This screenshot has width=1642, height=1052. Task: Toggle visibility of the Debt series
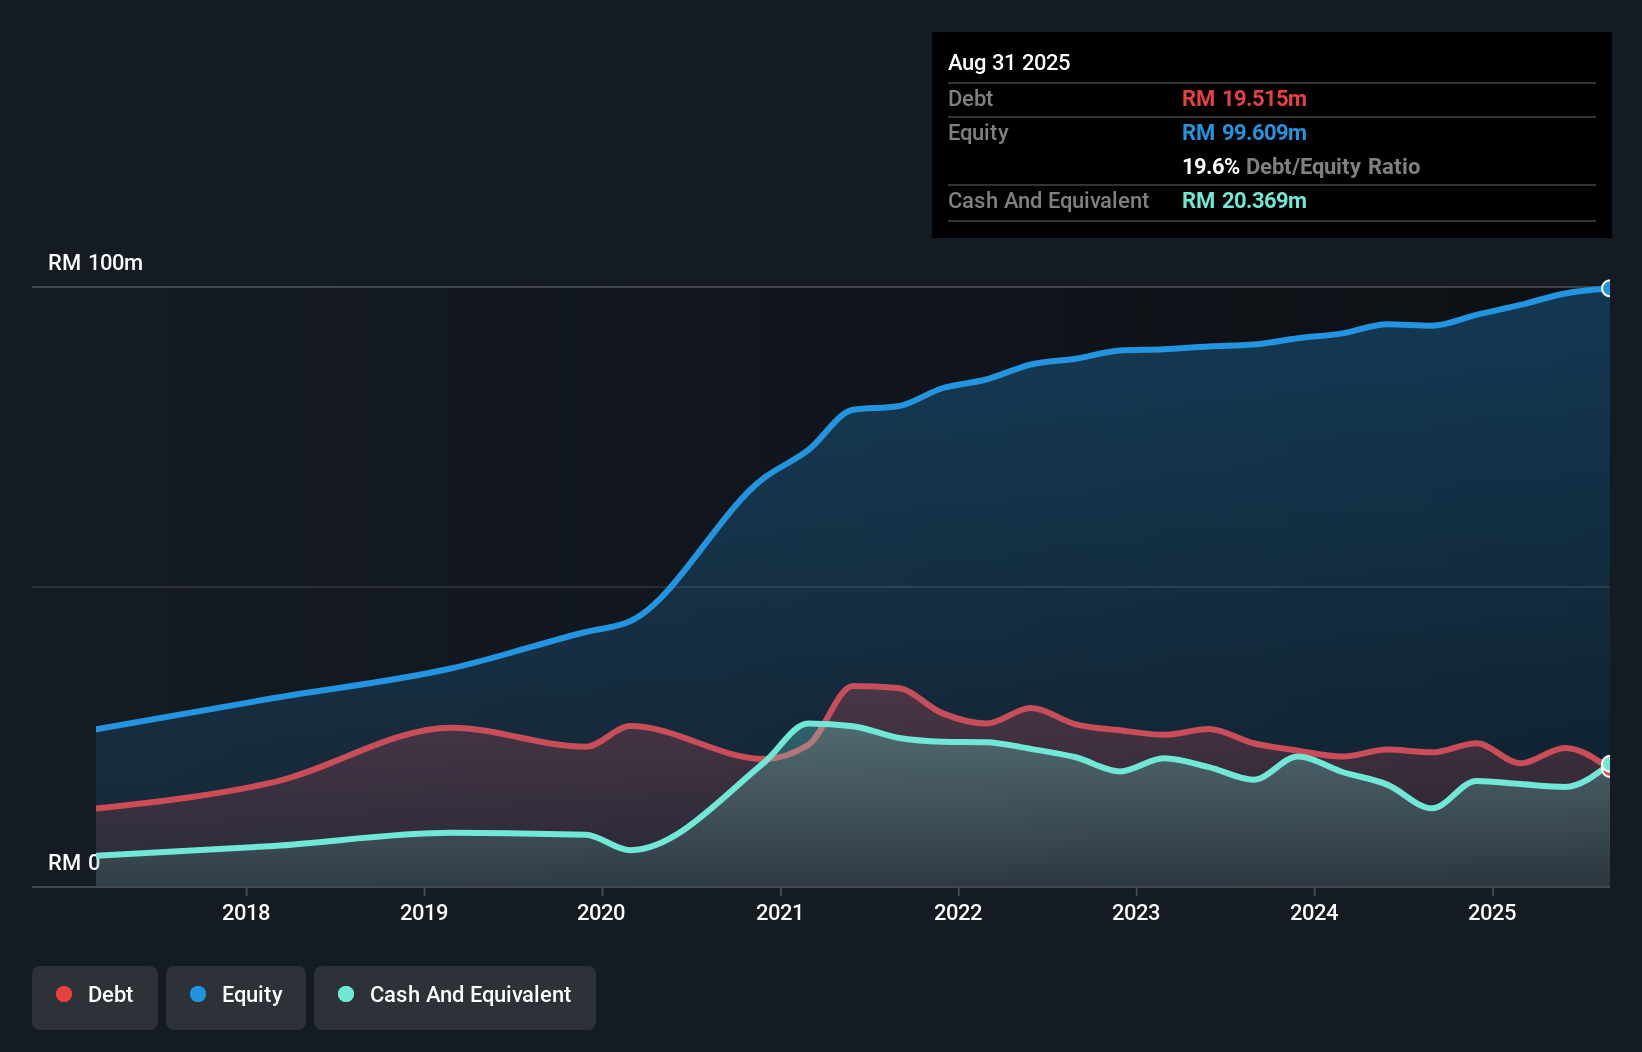tap(95, 994)
